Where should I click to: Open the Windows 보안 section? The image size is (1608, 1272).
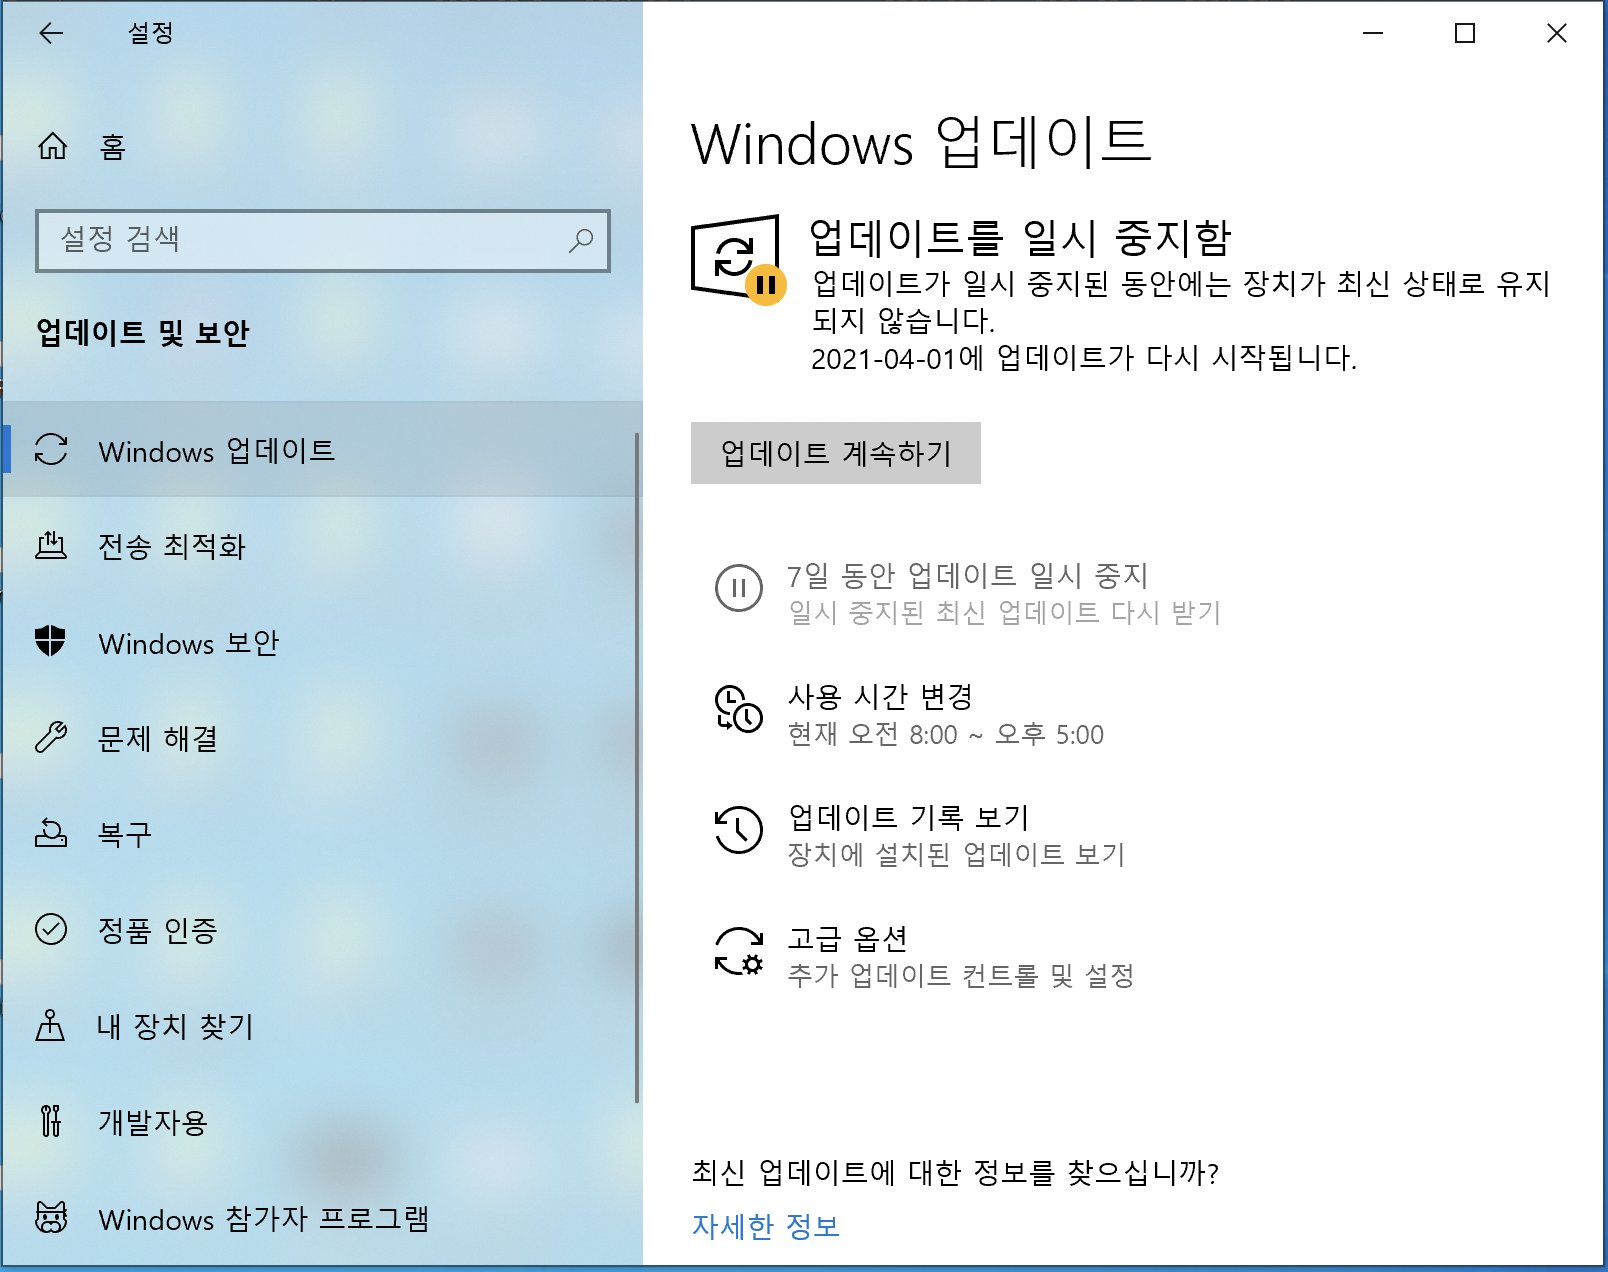(x=322, y=642)
